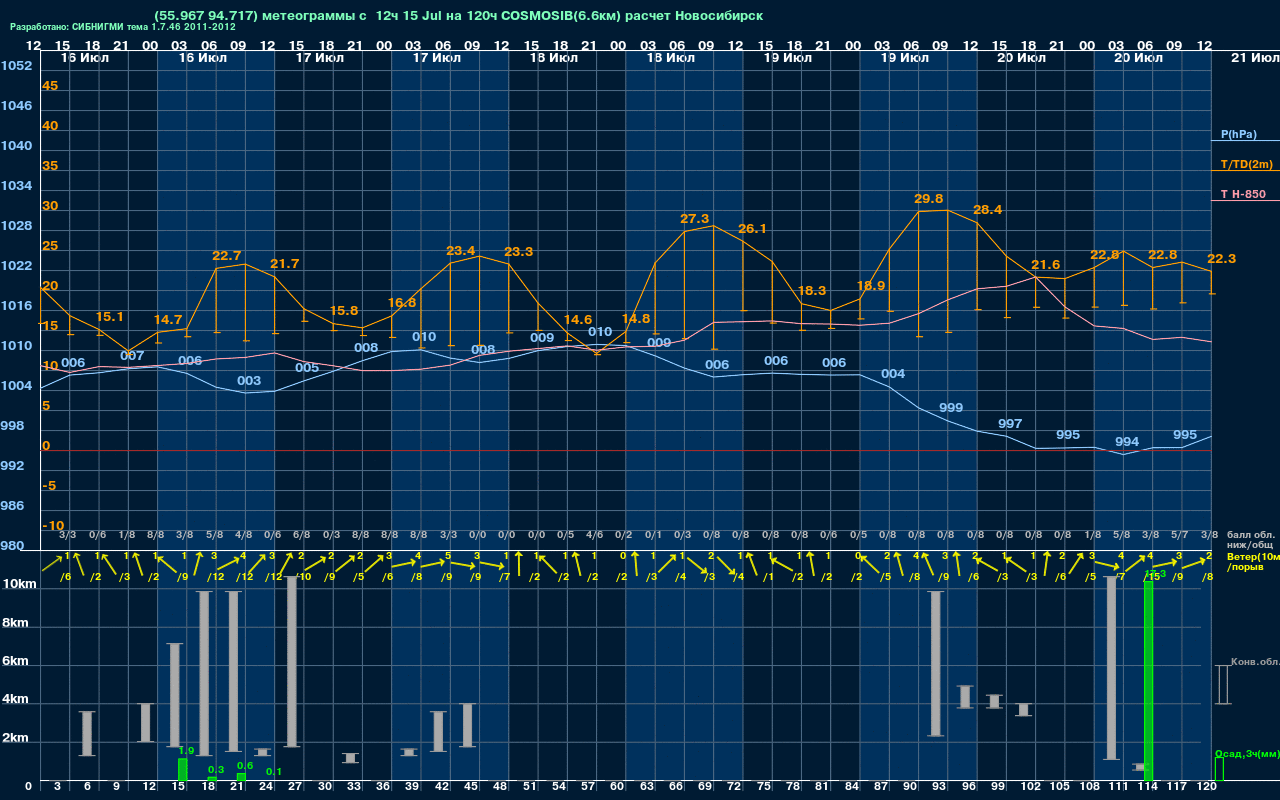1280x800 pixels.
Task: Click the temperature value 28.4
Action: 987,210
